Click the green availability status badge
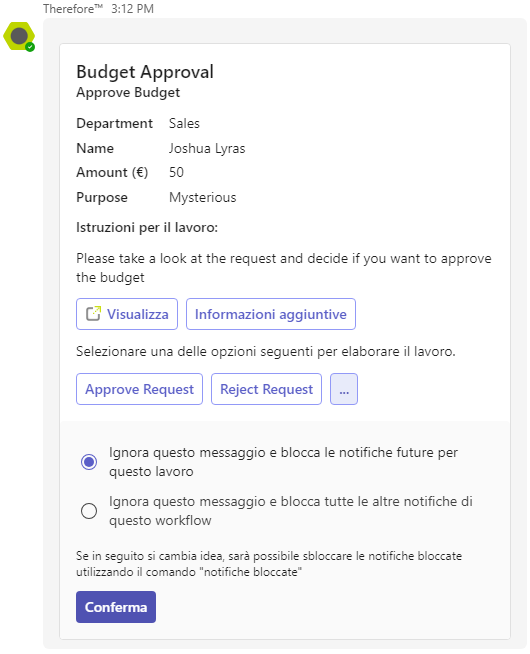530x654 pixels. pos(30,47)
